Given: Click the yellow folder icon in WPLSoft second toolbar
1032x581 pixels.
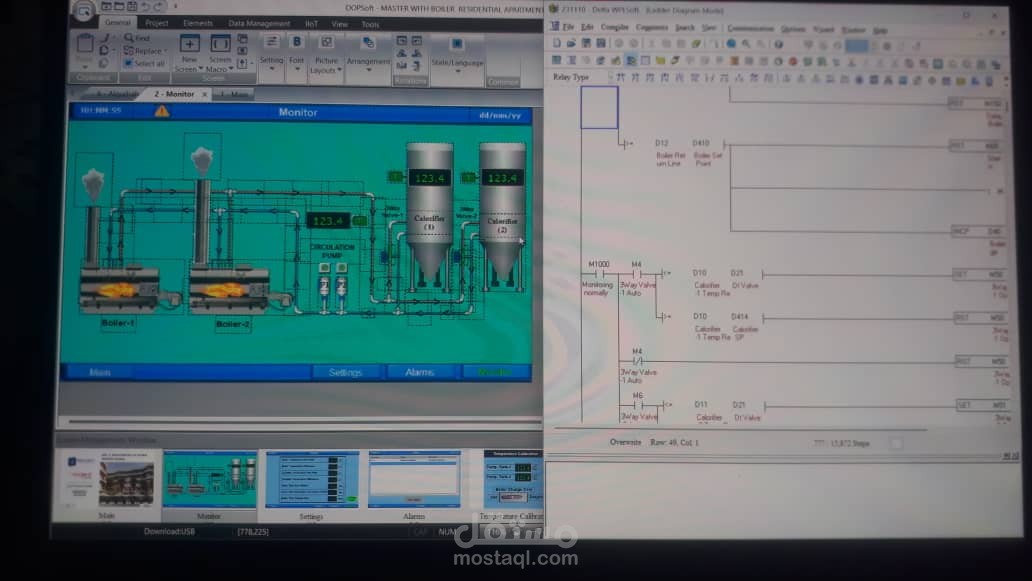Looking at the screenshot, I should tap(660, 61).
